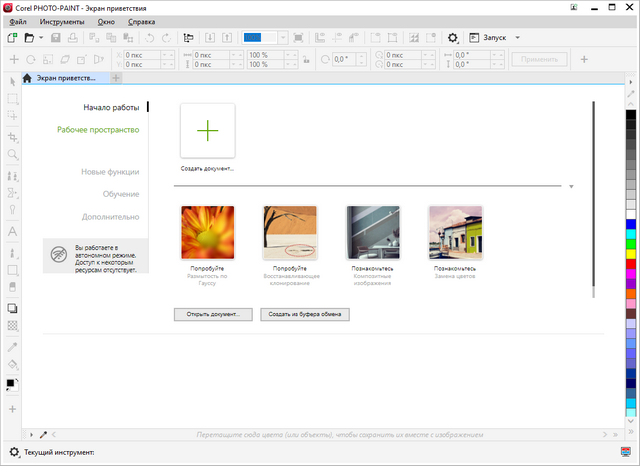Click the New document icon in toolbar
This screenshot has width=640, height=466.
[12, 38]
